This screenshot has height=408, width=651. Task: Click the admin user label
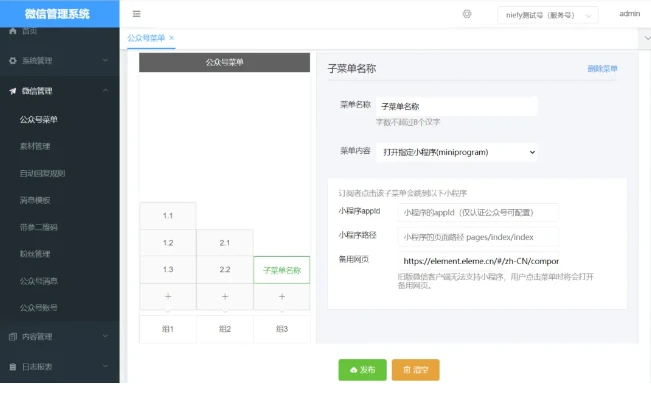pyautogui.click(x=629, y=14)
